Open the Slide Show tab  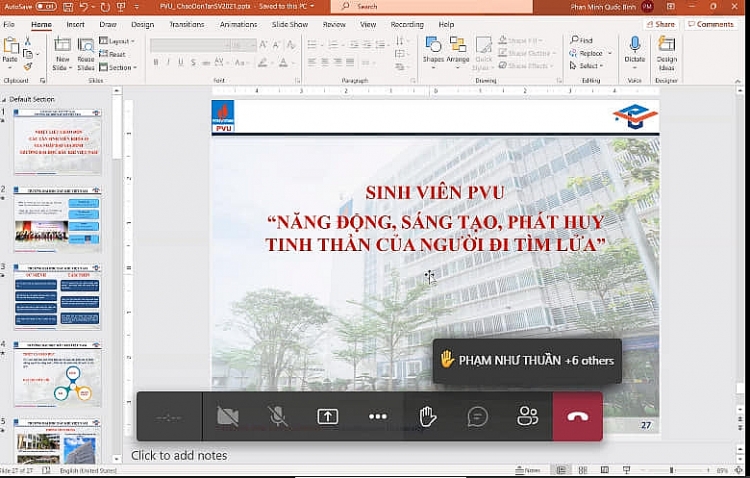click(290, 24)
